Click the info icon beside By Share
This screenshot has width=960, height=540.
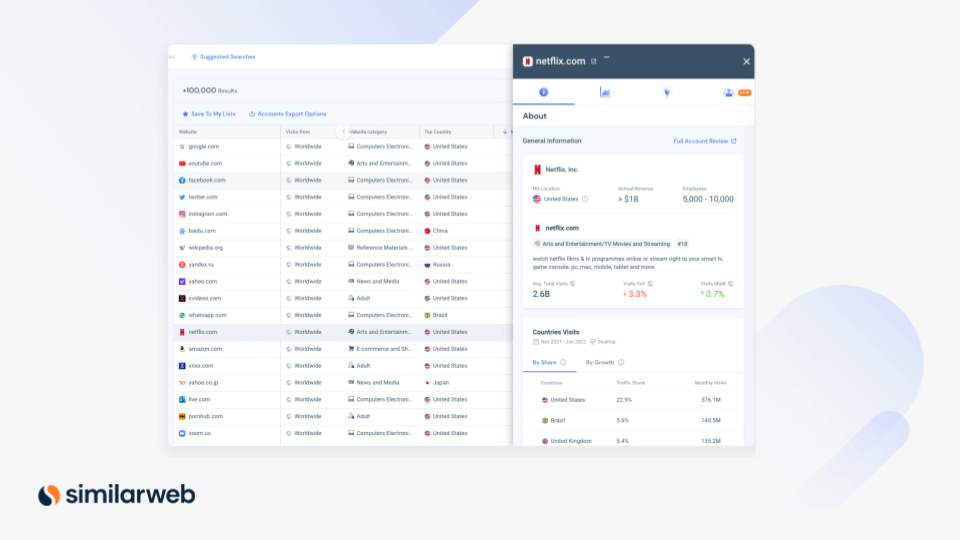pos(563,362)
